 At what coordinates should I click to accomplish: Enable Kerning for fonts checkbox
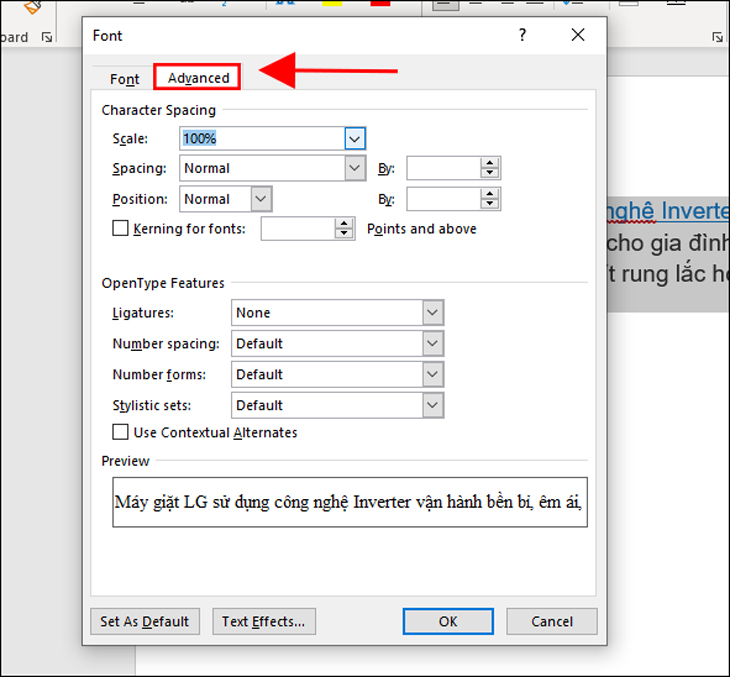pos(121,228)
